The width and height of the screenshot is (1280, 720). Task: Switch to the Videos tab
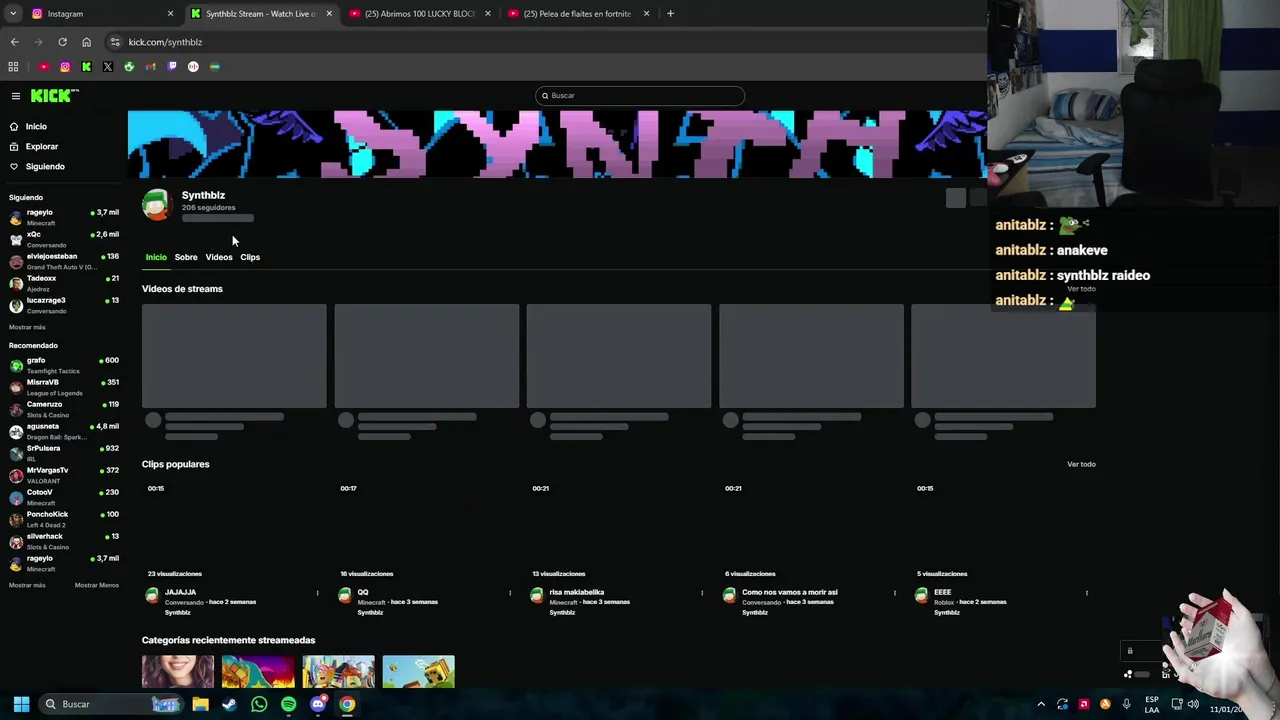pos(218,257)
